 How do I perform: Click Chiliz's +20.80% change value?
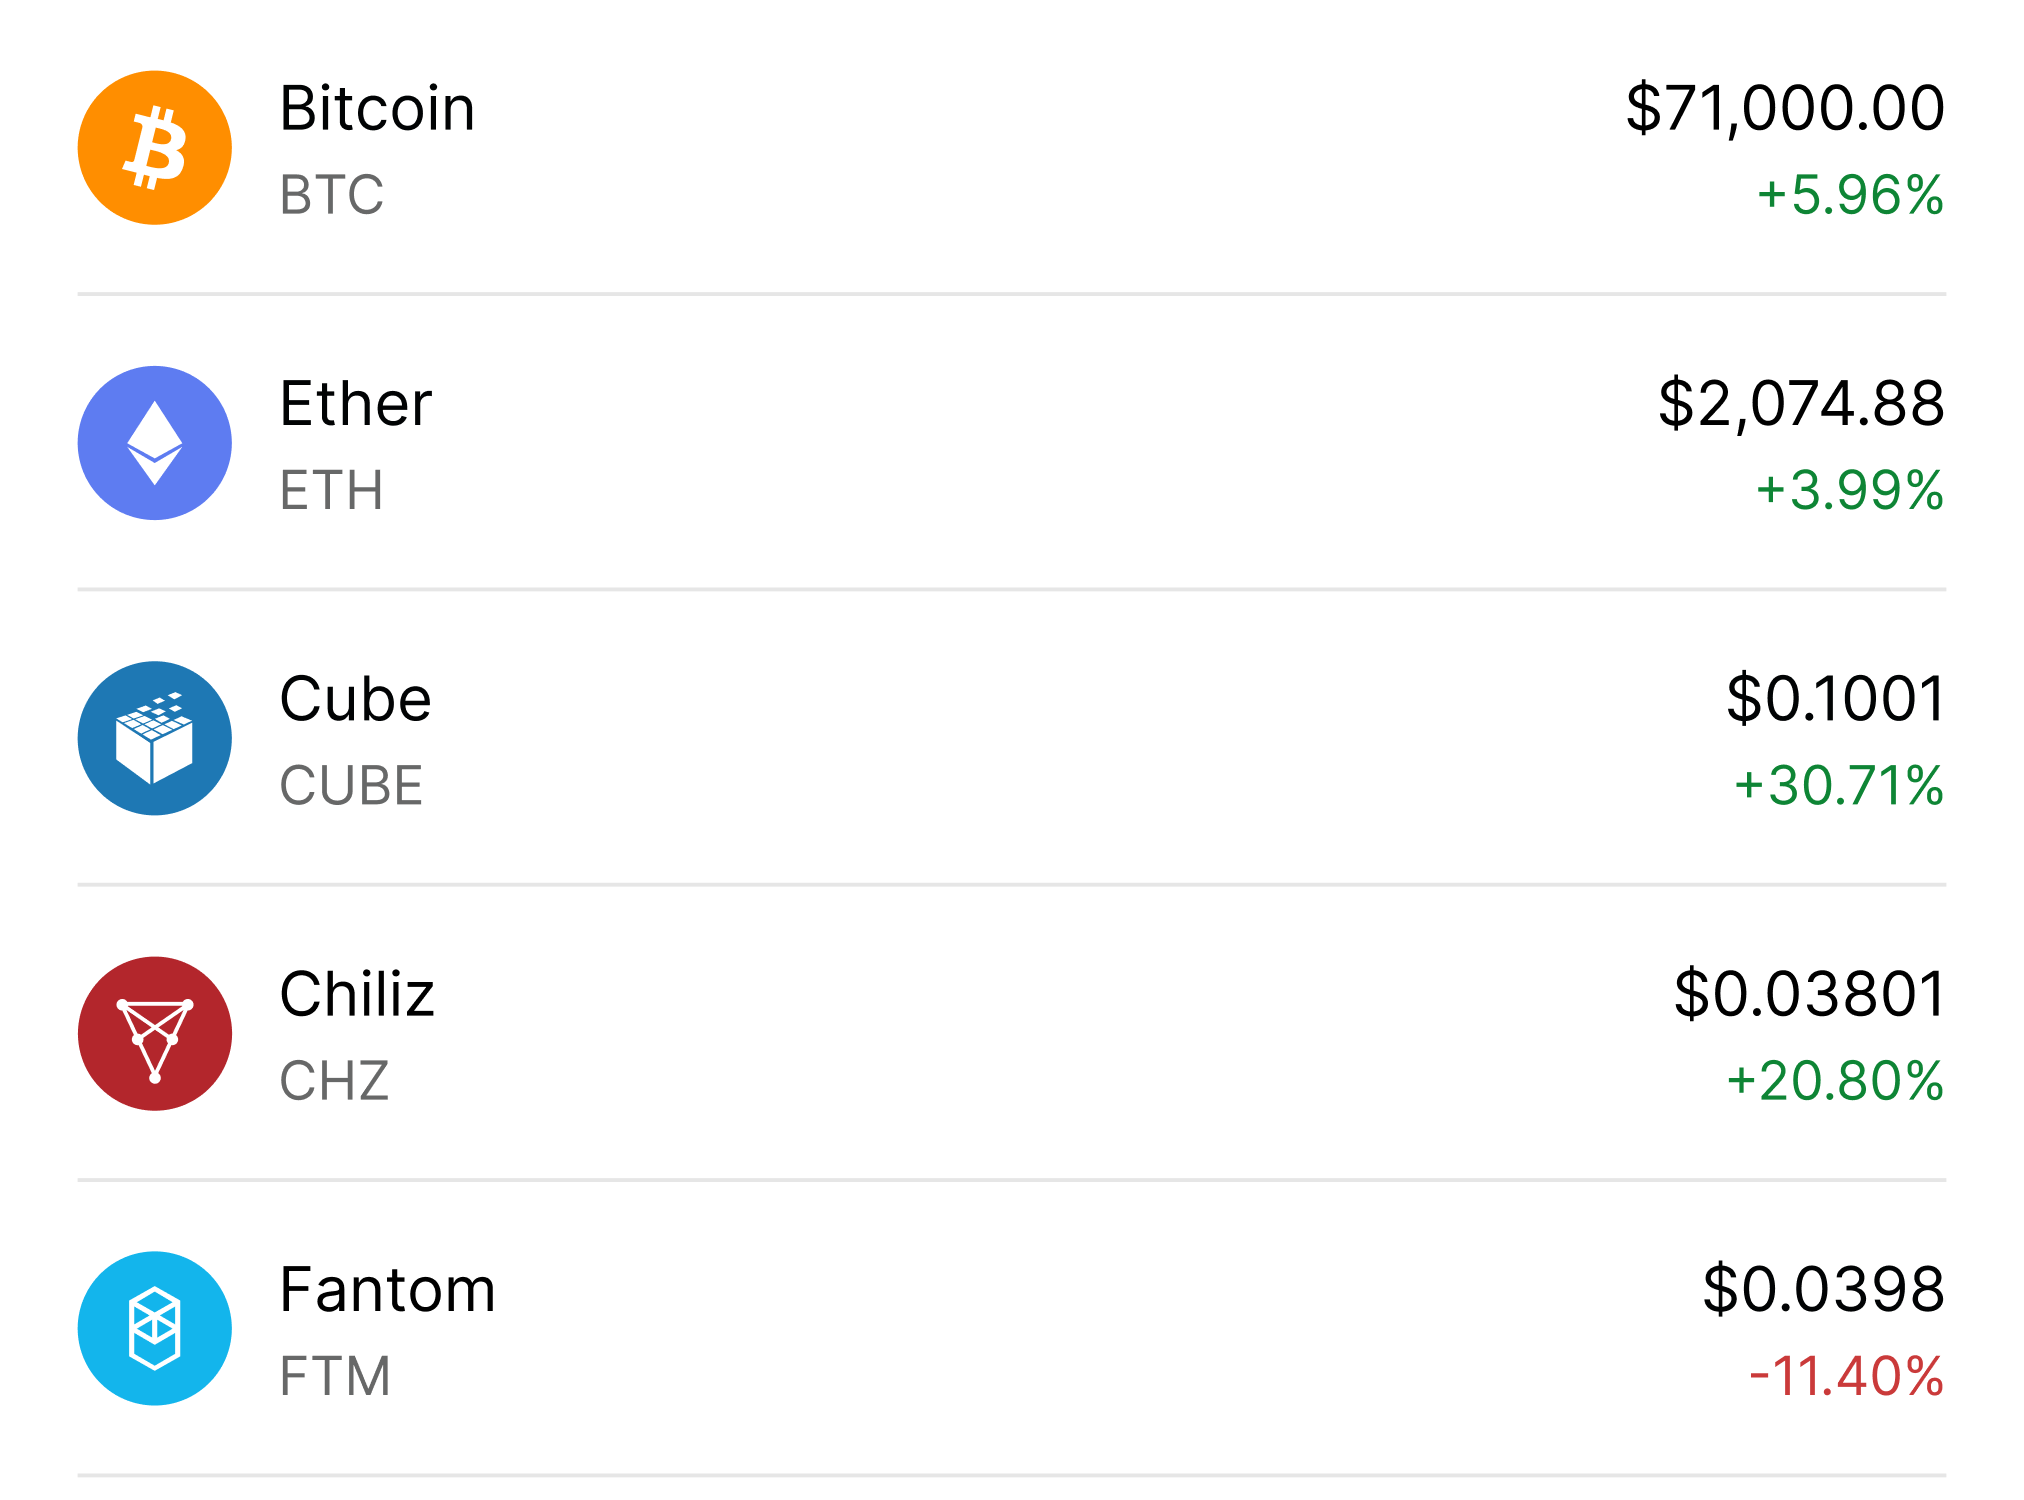coord(1835,1081)
